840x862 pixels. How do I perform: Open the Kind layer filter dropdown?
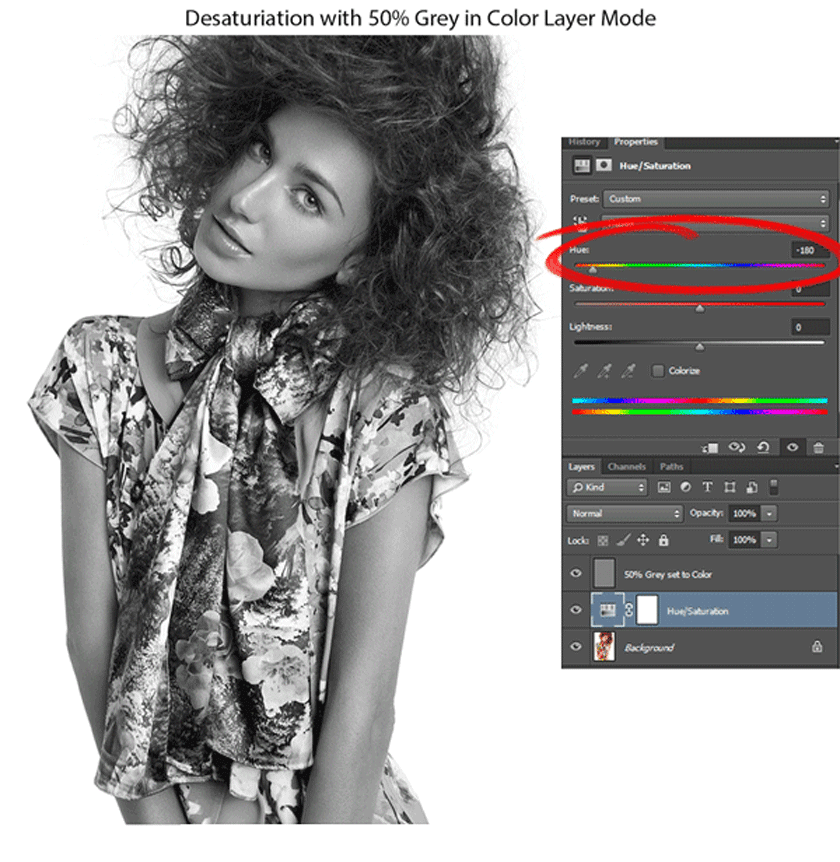pyautogui.click(x=607, y=487)
